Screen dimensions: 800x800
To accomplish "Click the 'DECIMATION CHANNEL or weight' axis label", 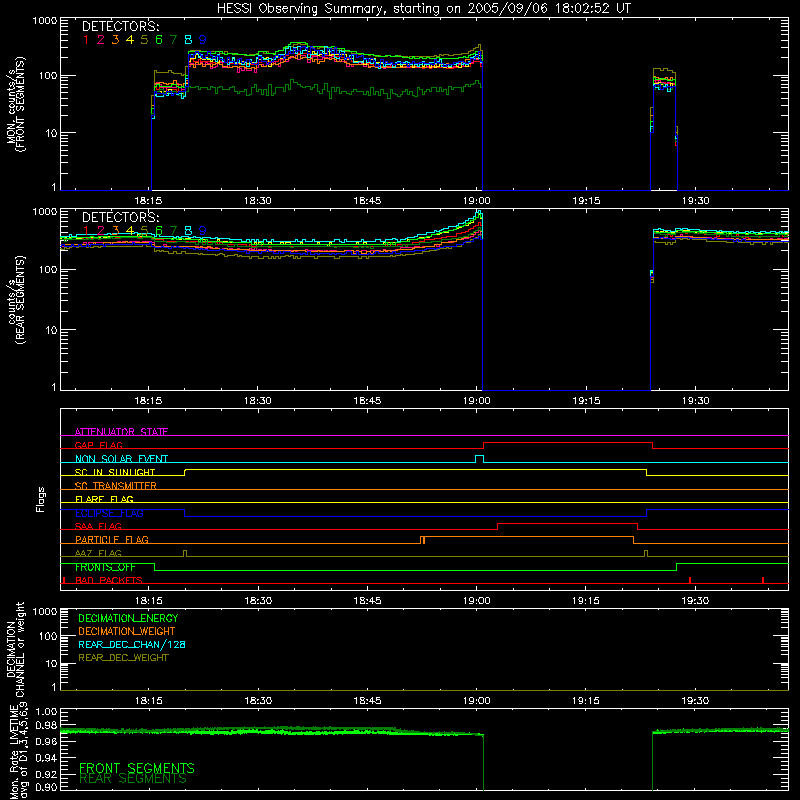I will [15, 649].
